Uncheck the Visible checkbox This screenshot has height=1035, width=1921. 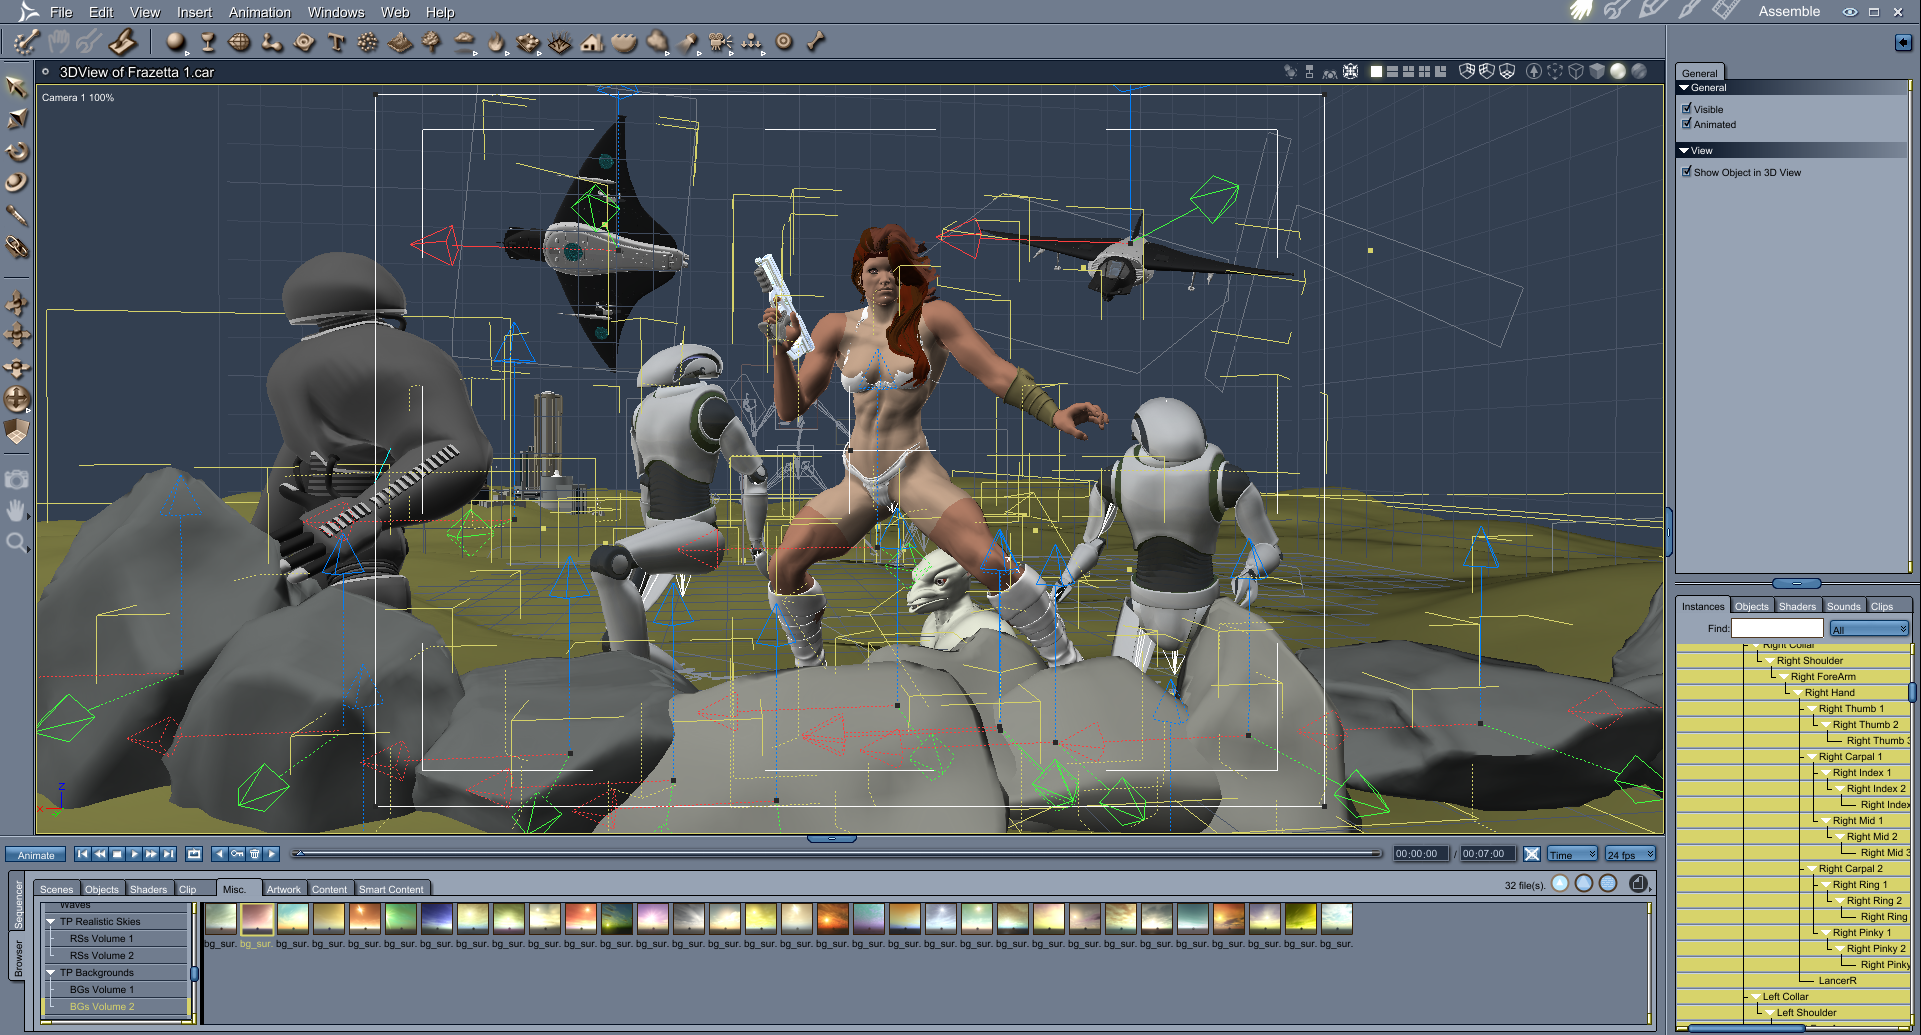tap(1687, 109)
